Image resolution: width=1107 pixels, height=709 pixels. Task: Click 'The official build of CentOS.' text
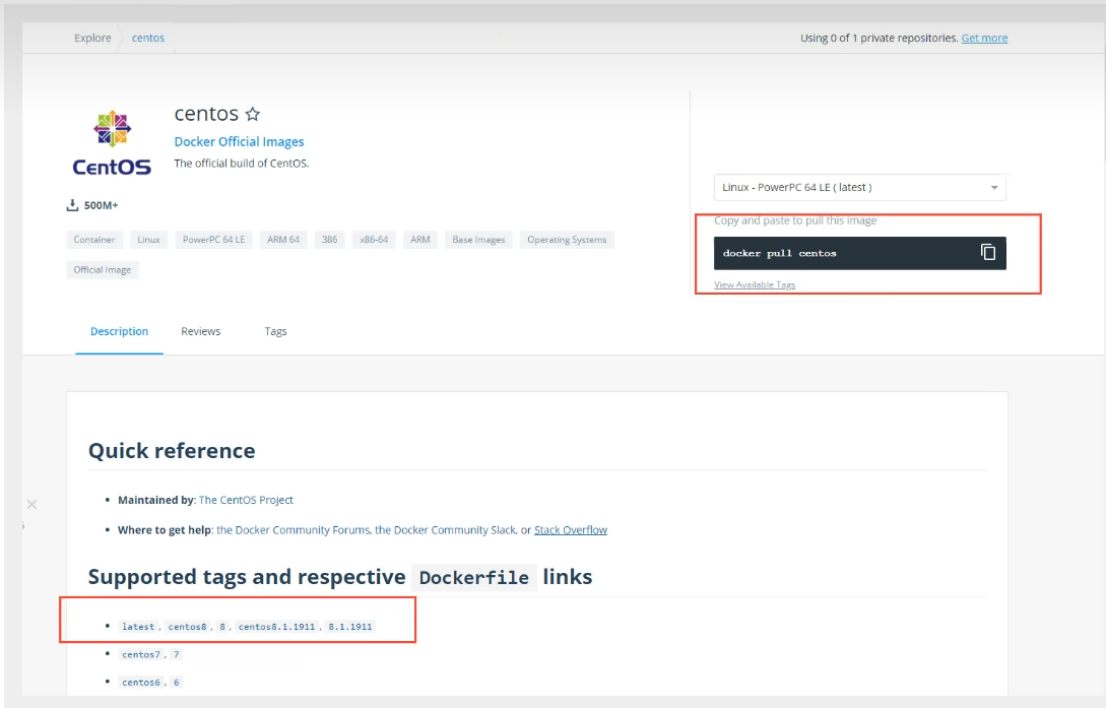241,163
